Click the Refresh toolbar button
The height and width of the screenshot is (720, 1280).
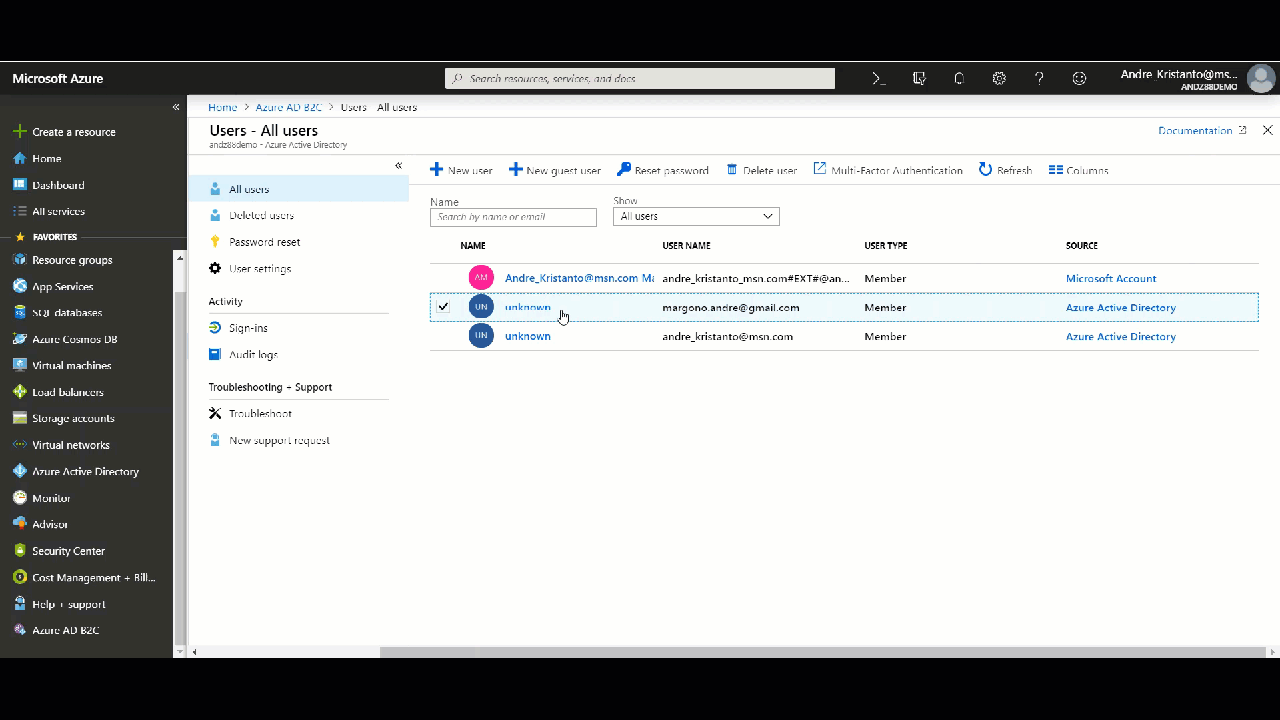click(1005, 170)
